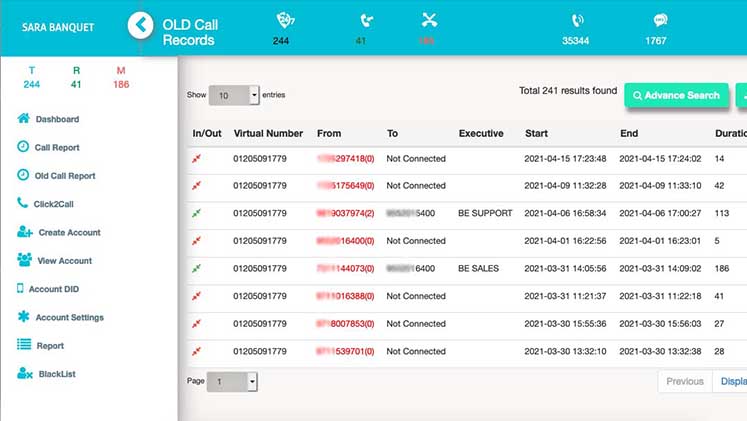747x421 pixels.
Task: Click the Advance Search button
Action: click(676, 95)
